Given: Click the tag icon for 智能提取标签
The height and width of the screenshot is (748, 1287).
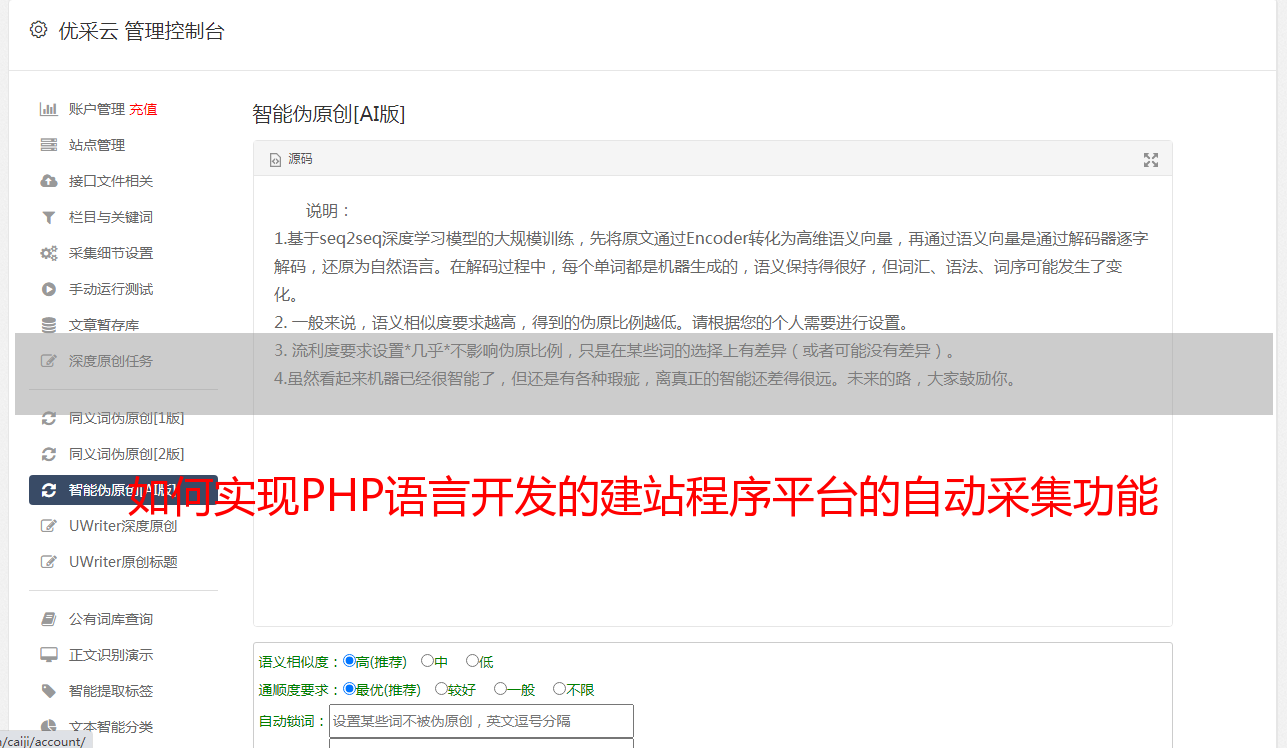Looking at the screenshot, I should click(x=48, y=691).
